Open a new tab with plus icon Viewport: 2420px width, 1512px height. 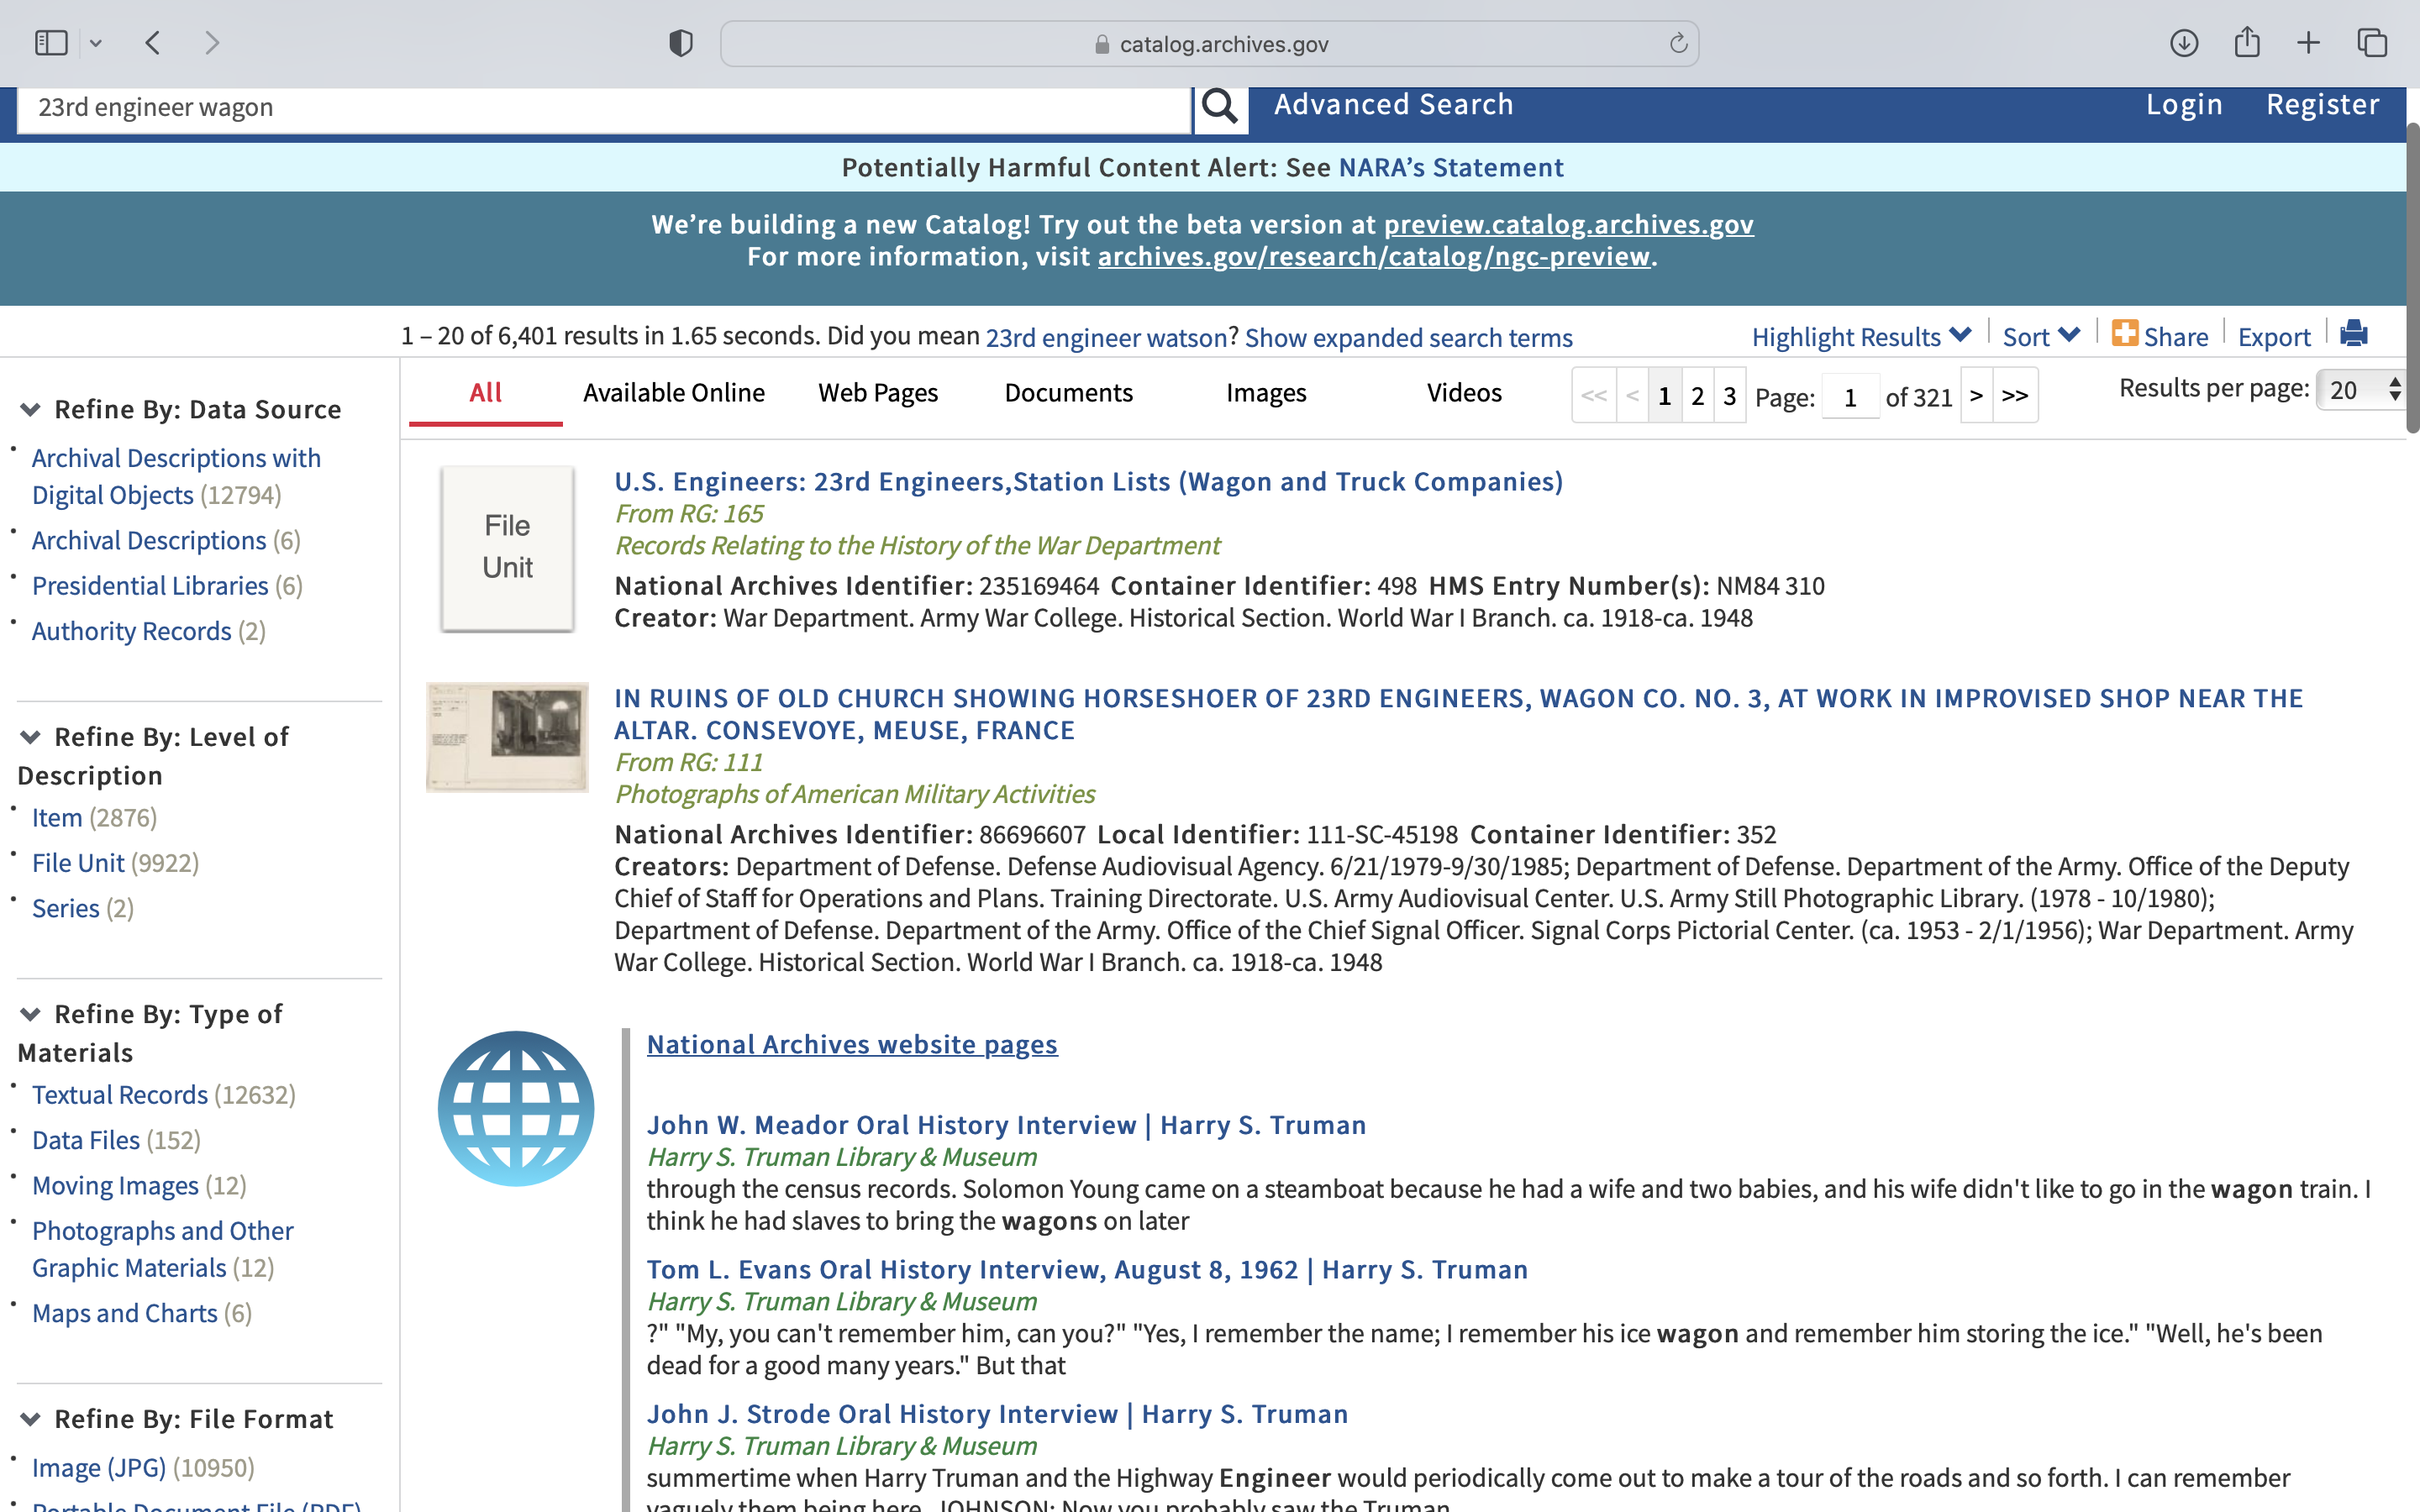coord(2308,43)
